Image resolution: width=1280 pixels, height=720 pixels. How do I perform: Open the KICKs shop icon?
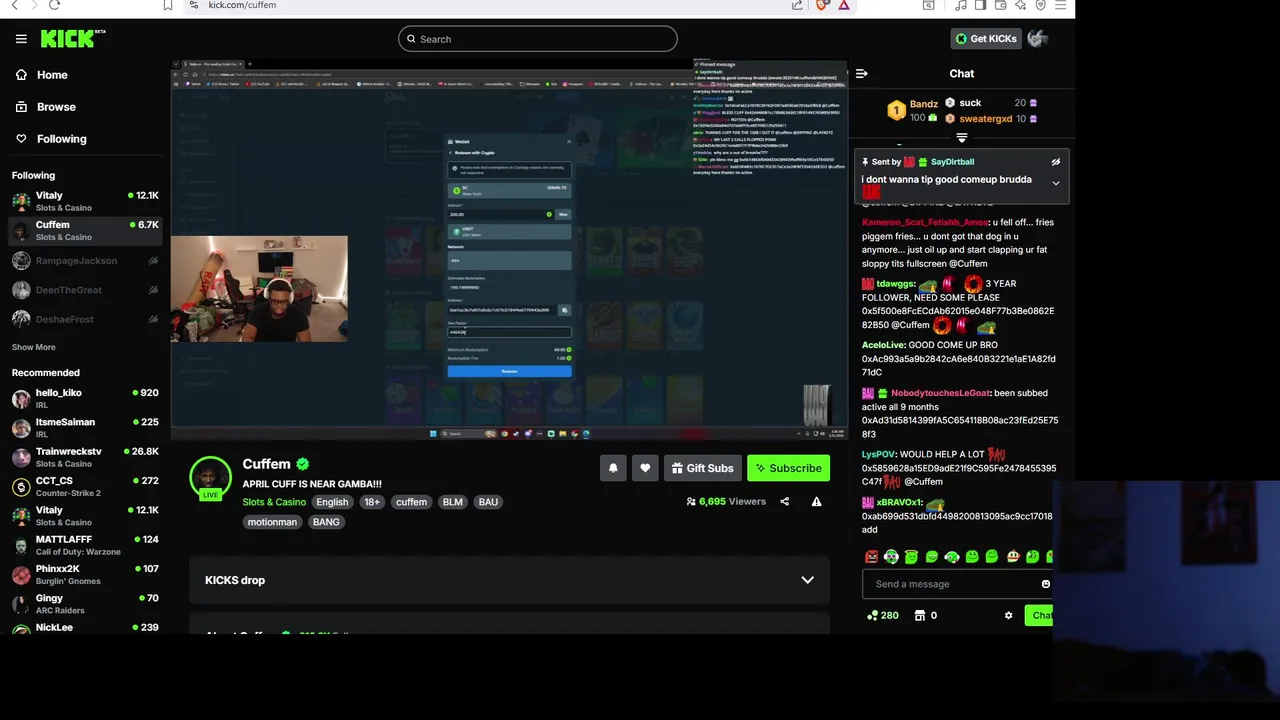tap(920, 616)
